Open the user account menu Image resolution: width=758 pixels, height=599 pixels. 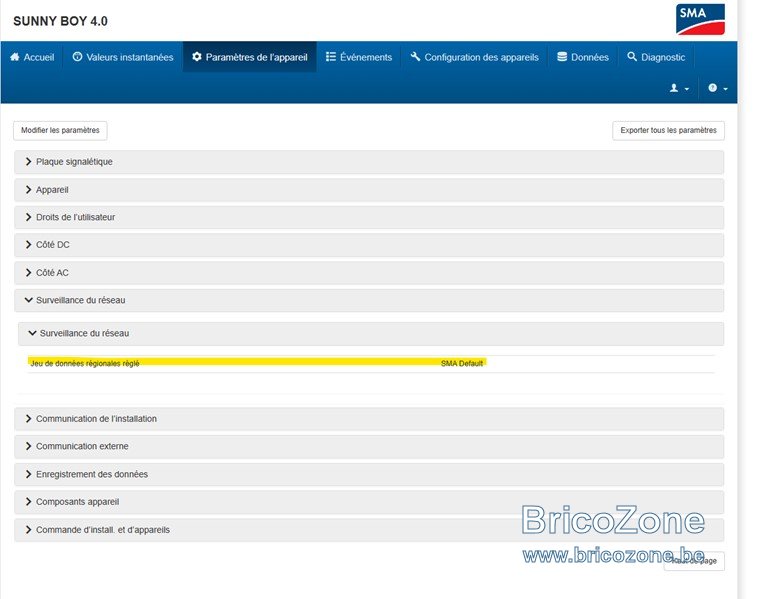pos(679,88)
